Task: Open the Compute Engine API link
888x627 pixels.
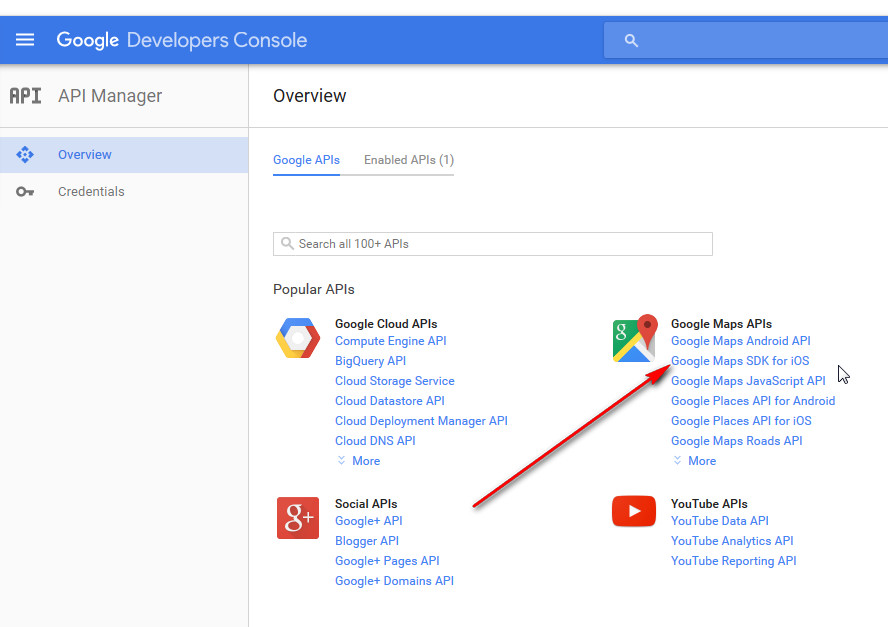Action: click(391, 341)
